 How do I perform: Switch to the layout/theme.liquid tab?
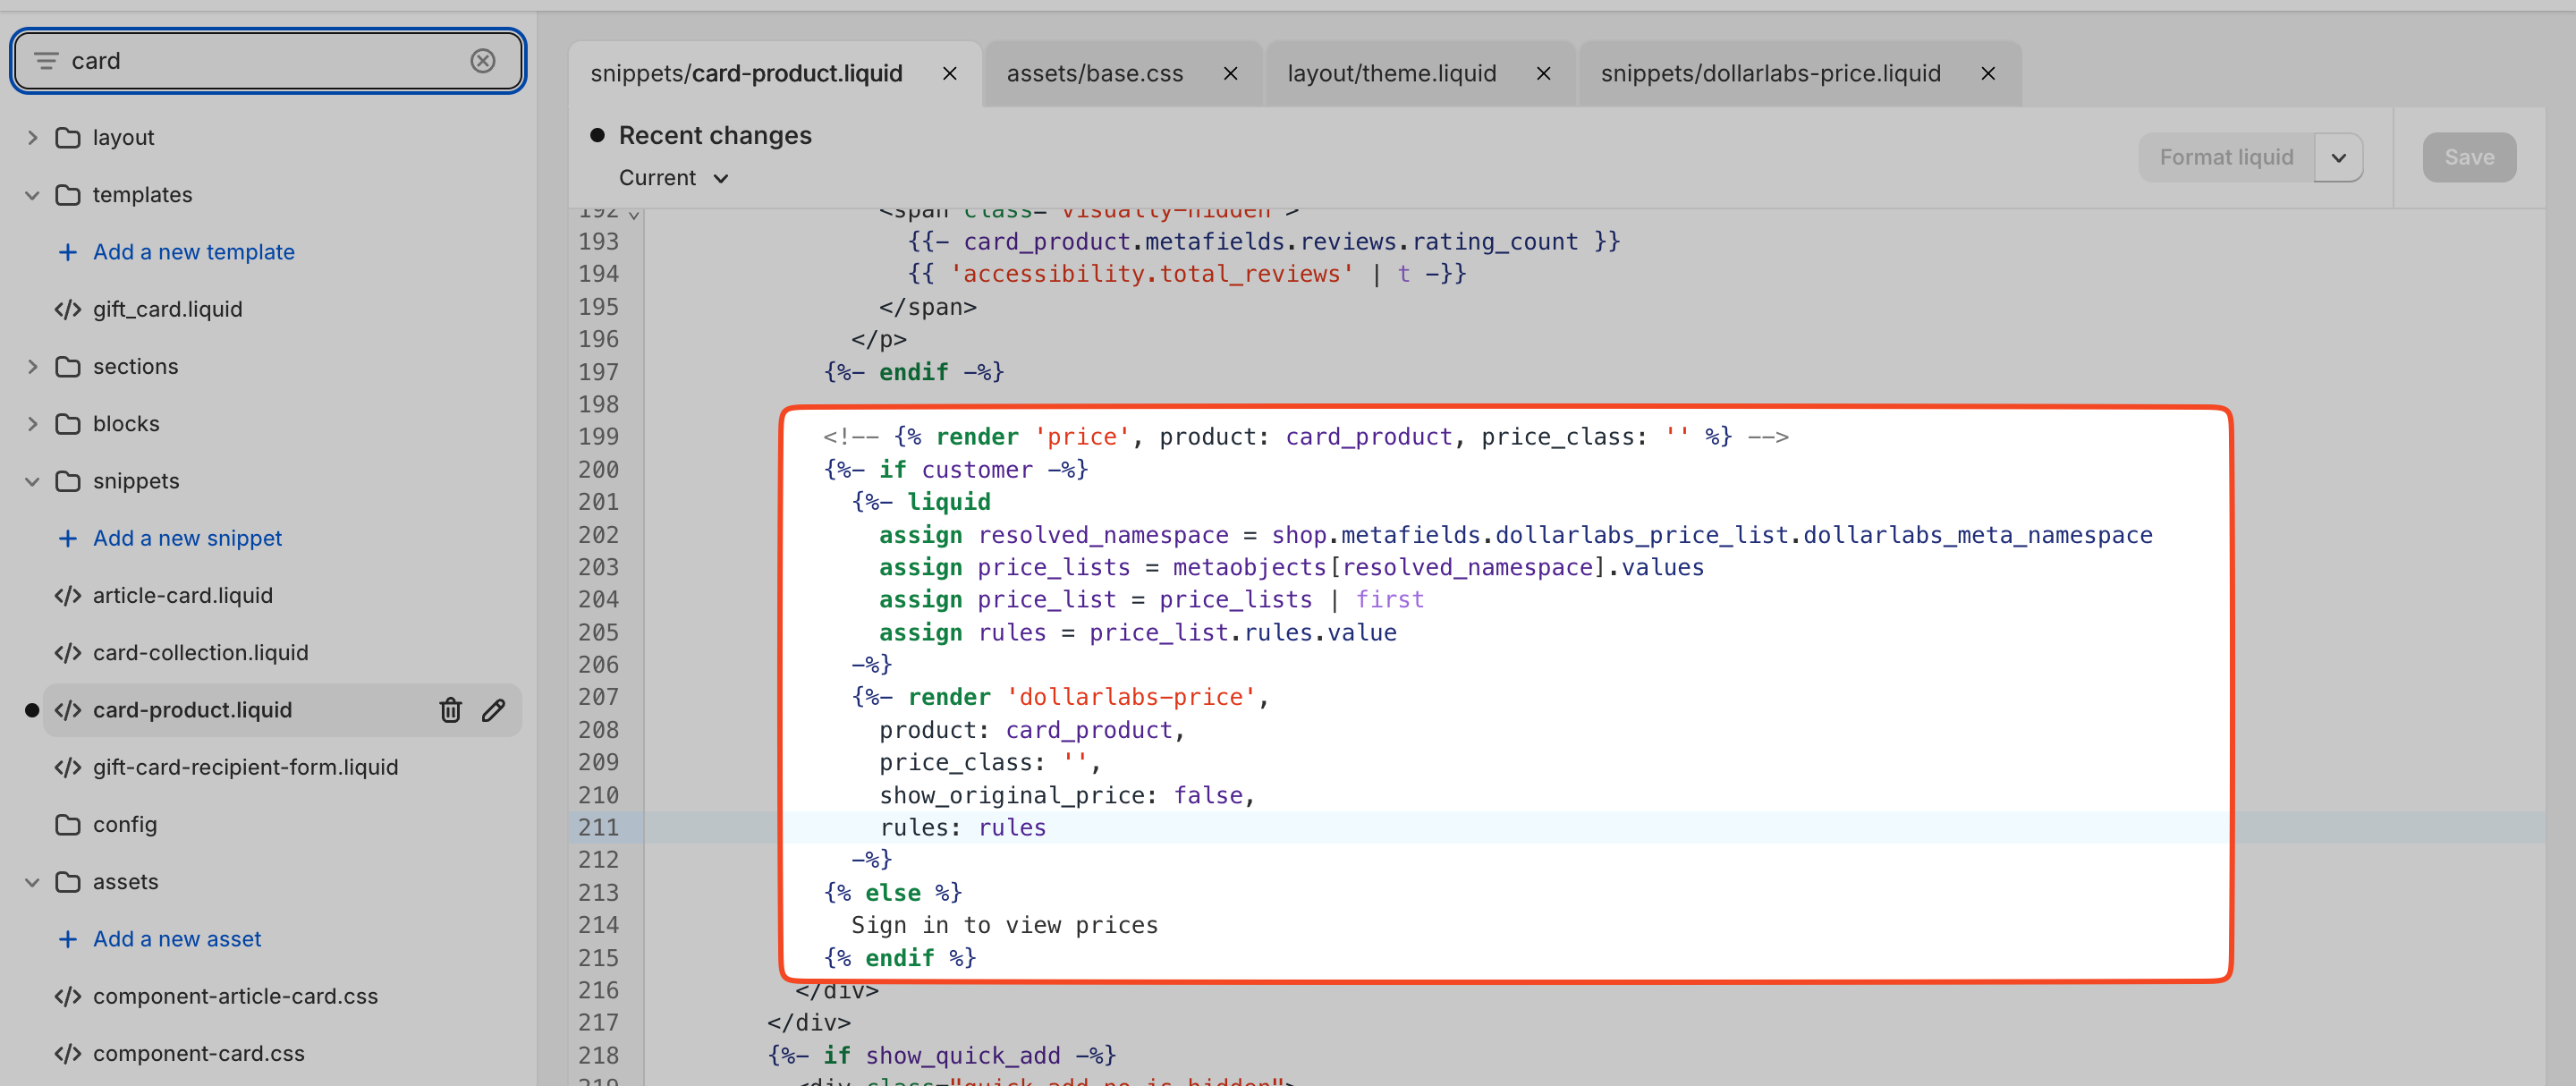[1391, 74]
